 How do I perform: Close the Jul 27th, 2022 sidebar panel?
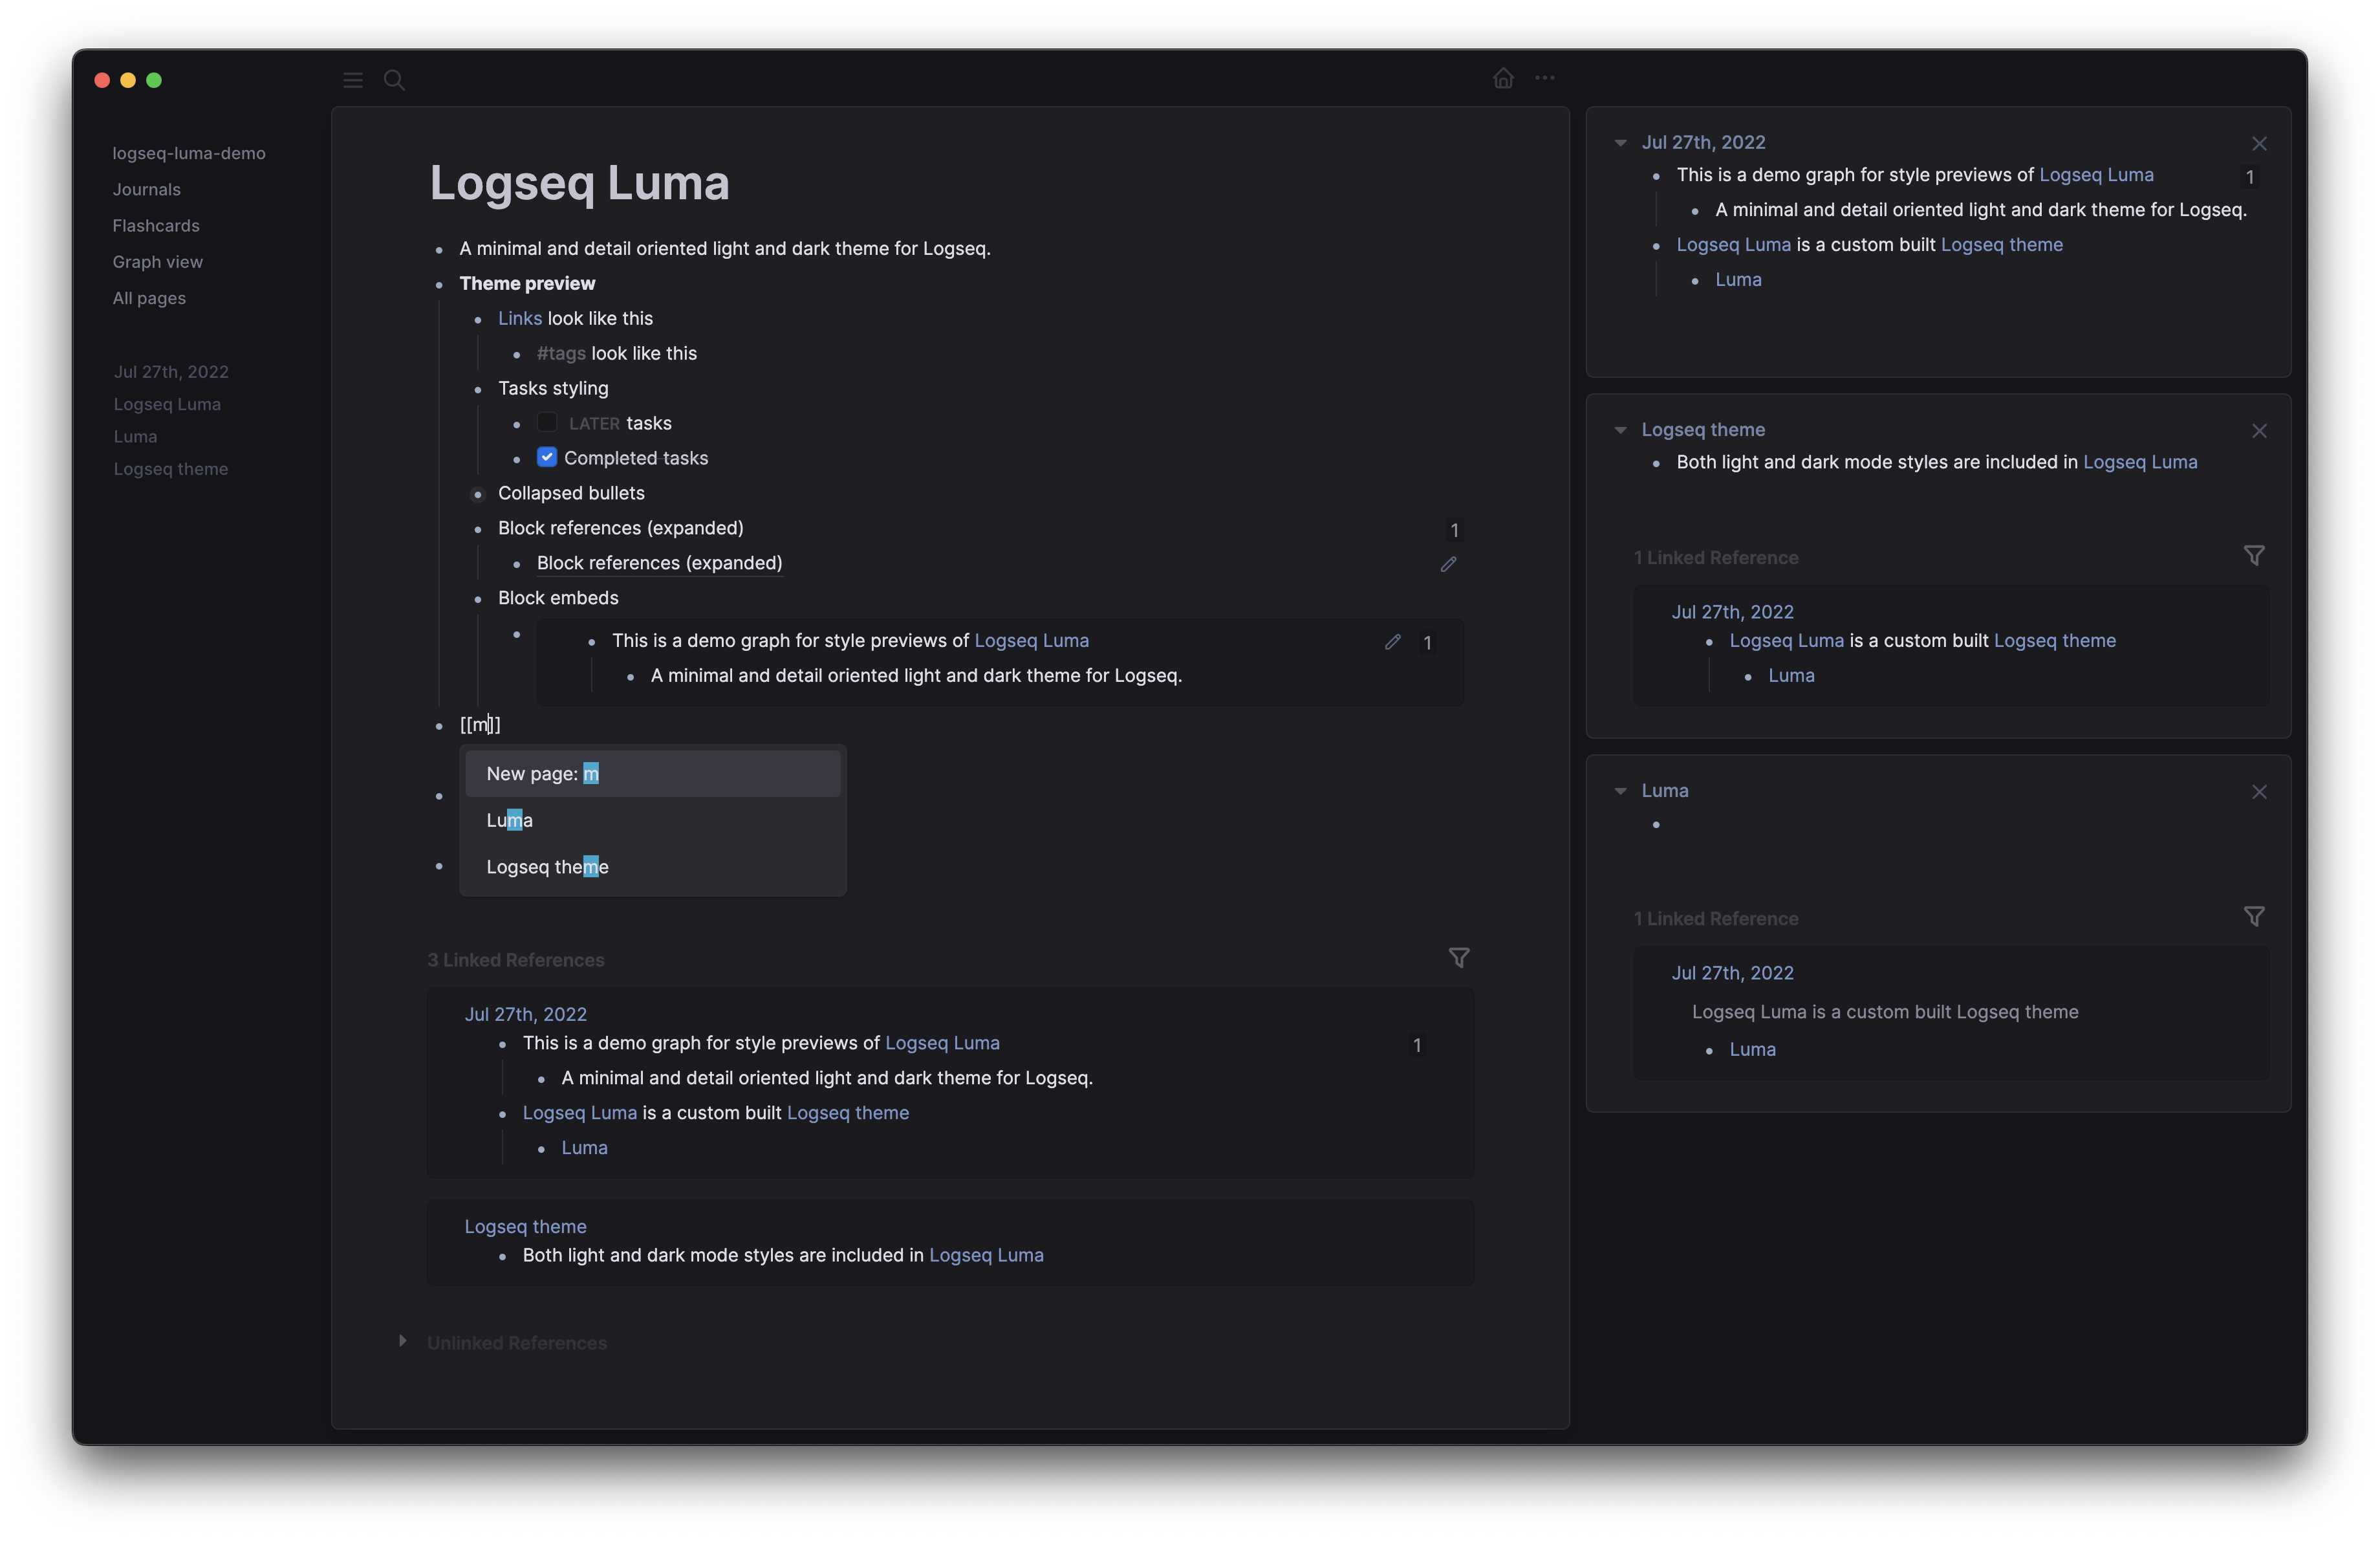tap(2259, 144)
